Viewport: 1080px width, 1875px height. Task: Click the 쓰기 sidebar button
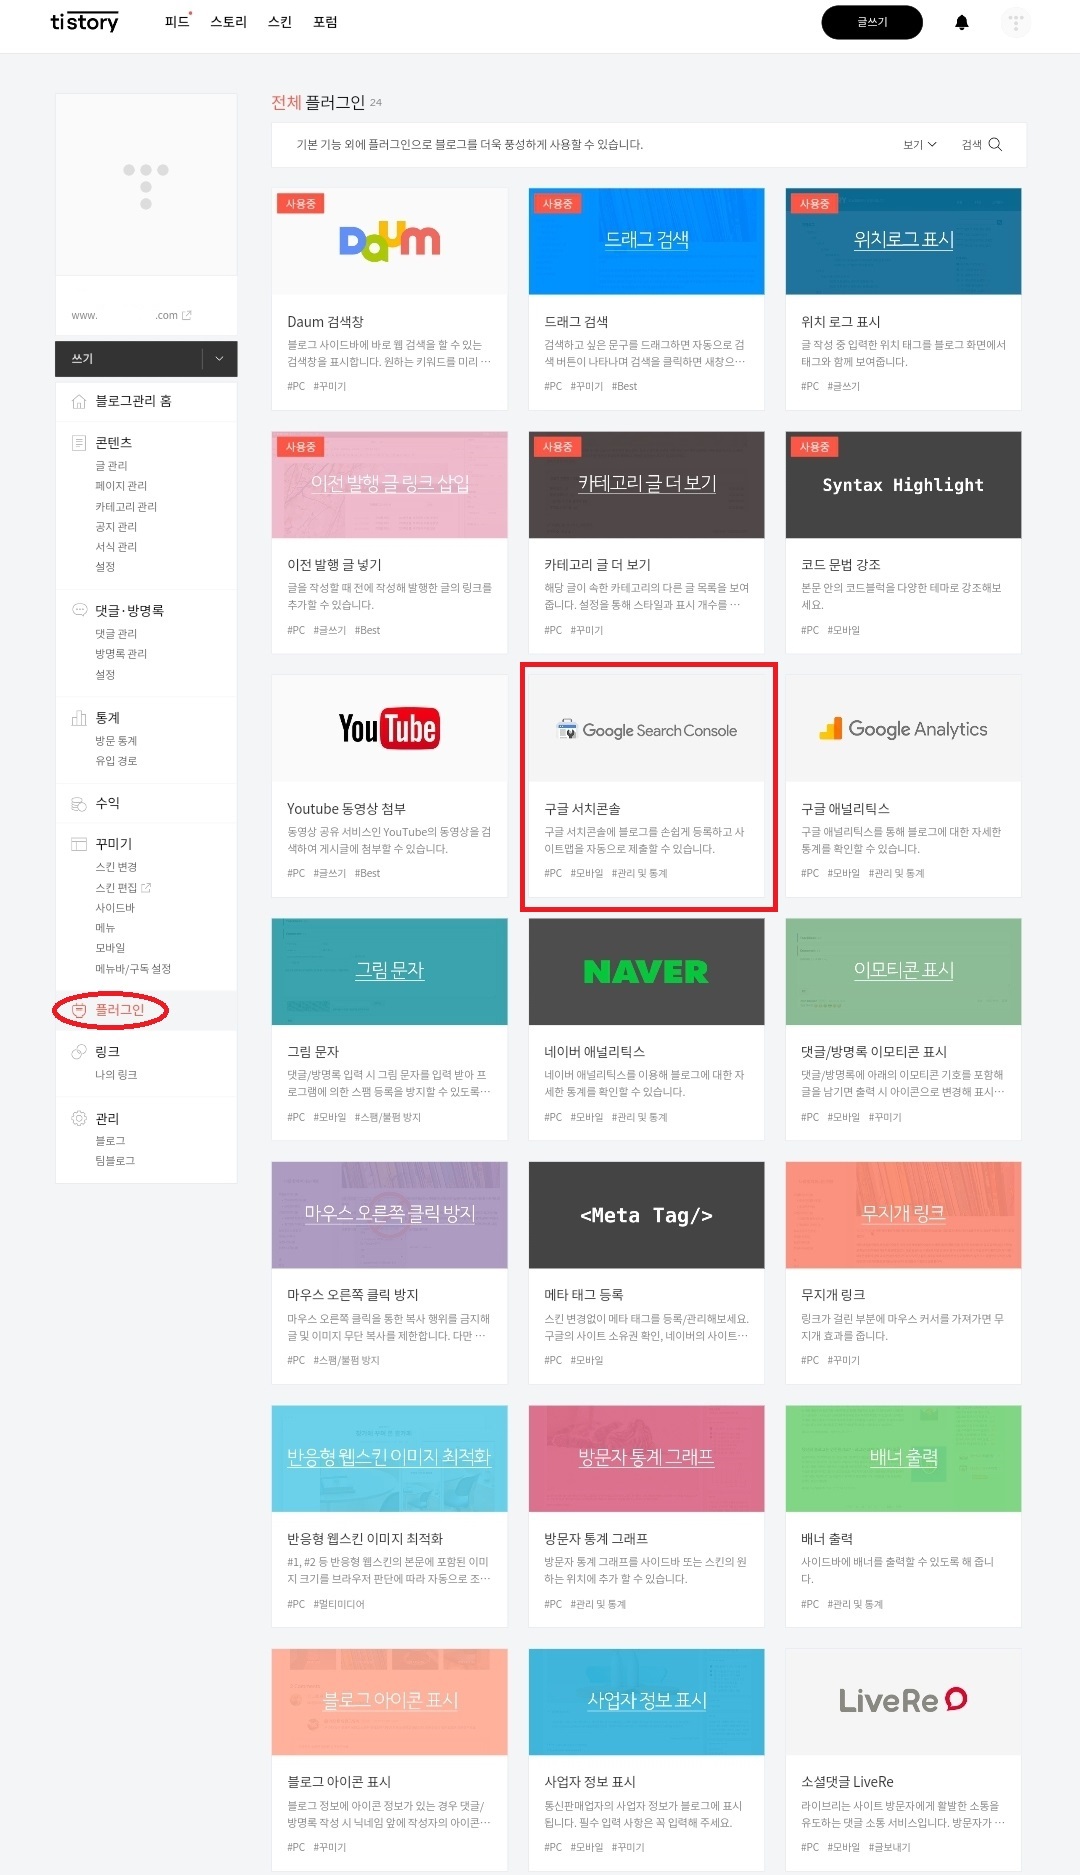coord(129,358)
